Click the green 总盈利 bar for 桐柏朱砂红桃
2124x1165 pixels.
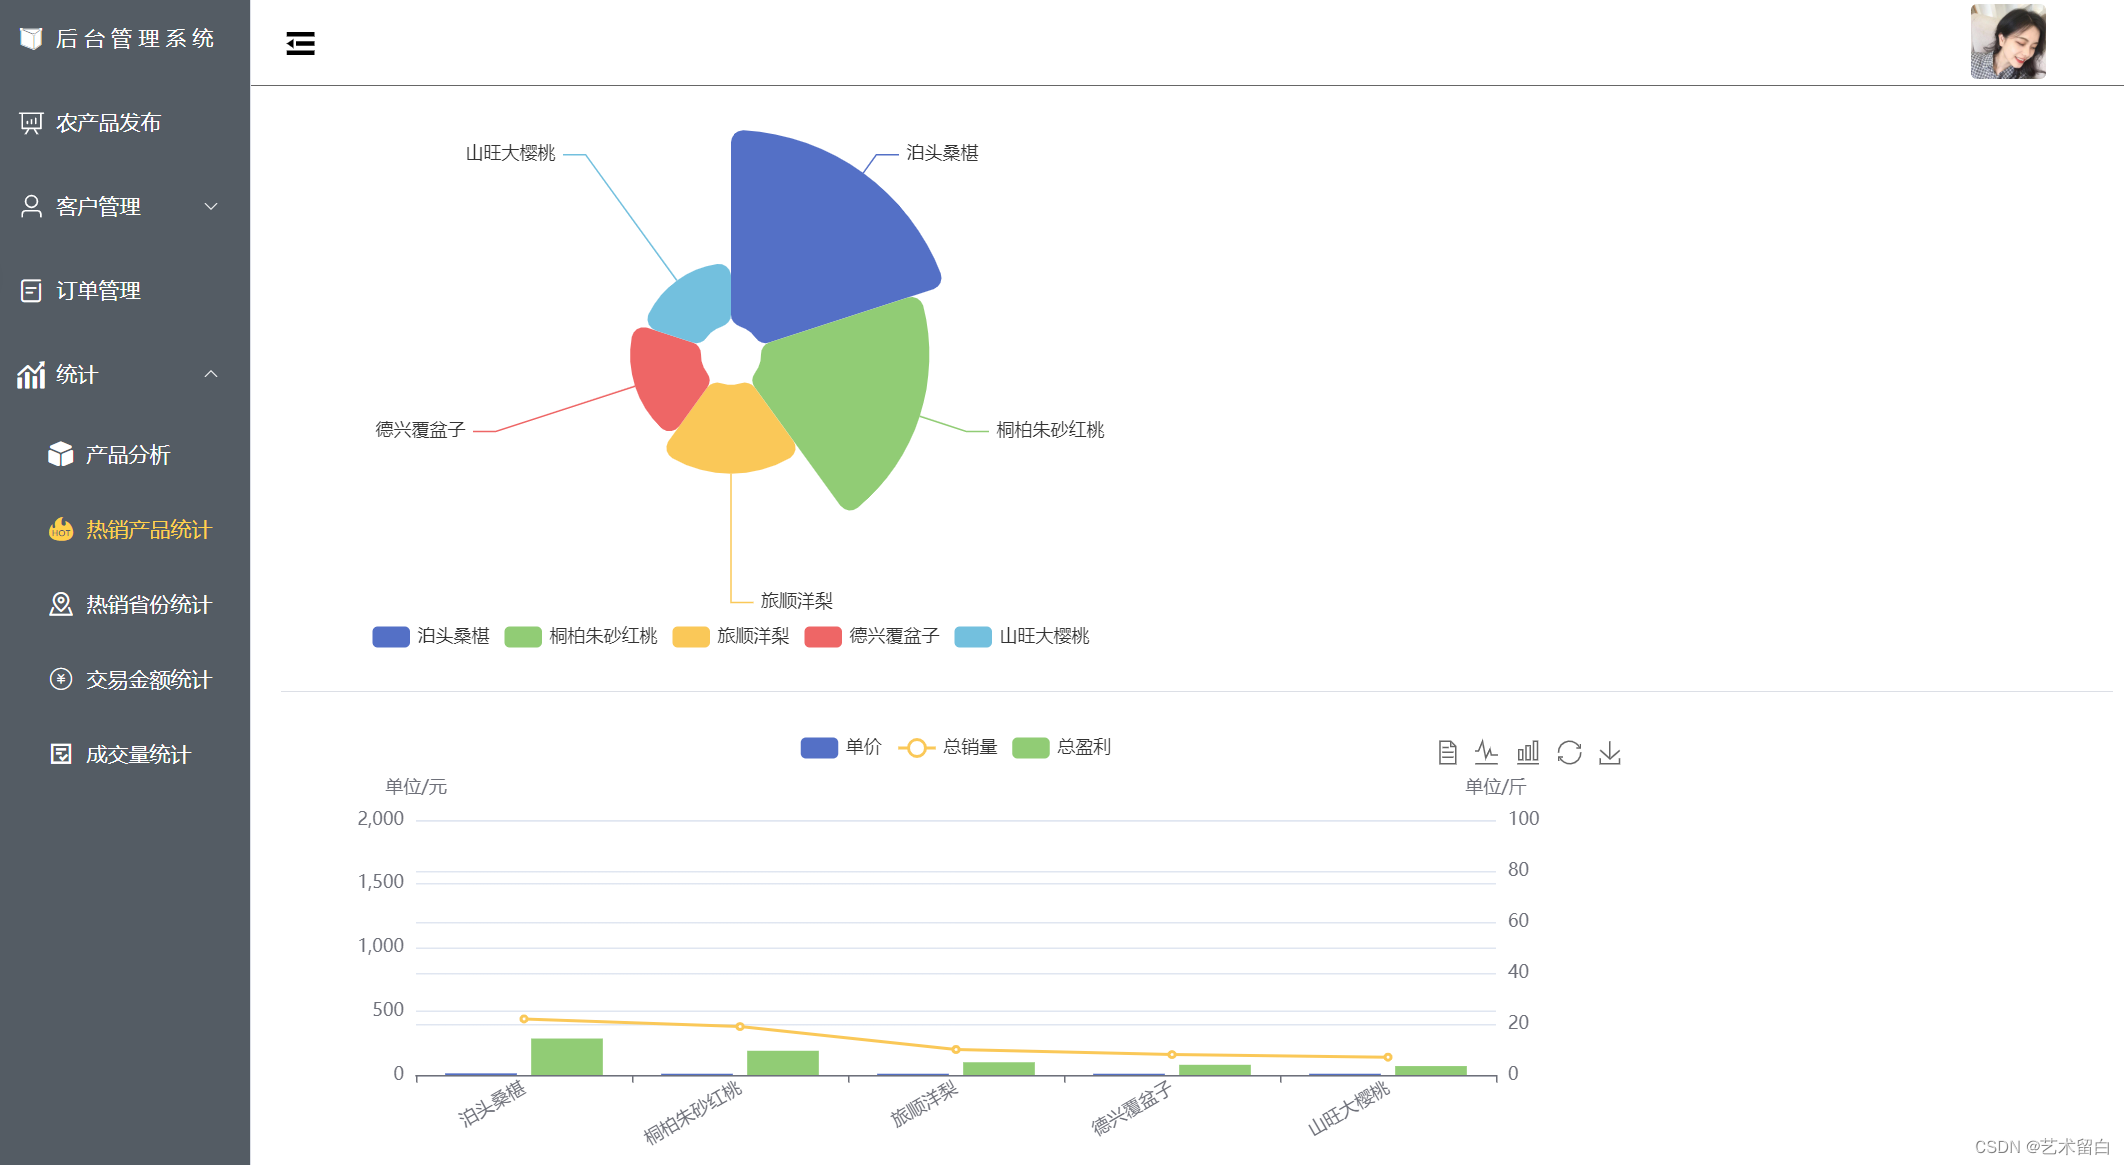point(783,1063)
